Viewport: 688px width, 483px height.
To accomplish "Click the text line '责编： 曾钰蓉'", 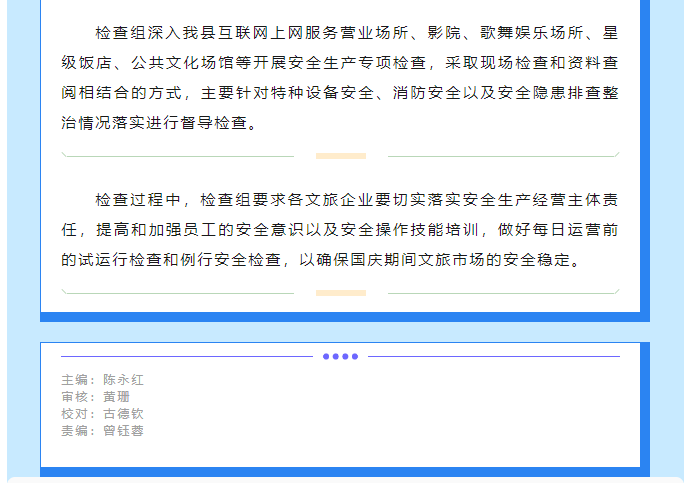I will (102, 431).
